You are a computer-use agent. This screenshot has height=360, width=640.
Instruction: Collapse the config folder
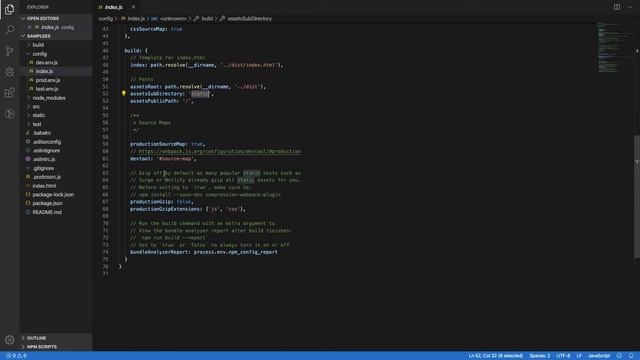[40, 54]
